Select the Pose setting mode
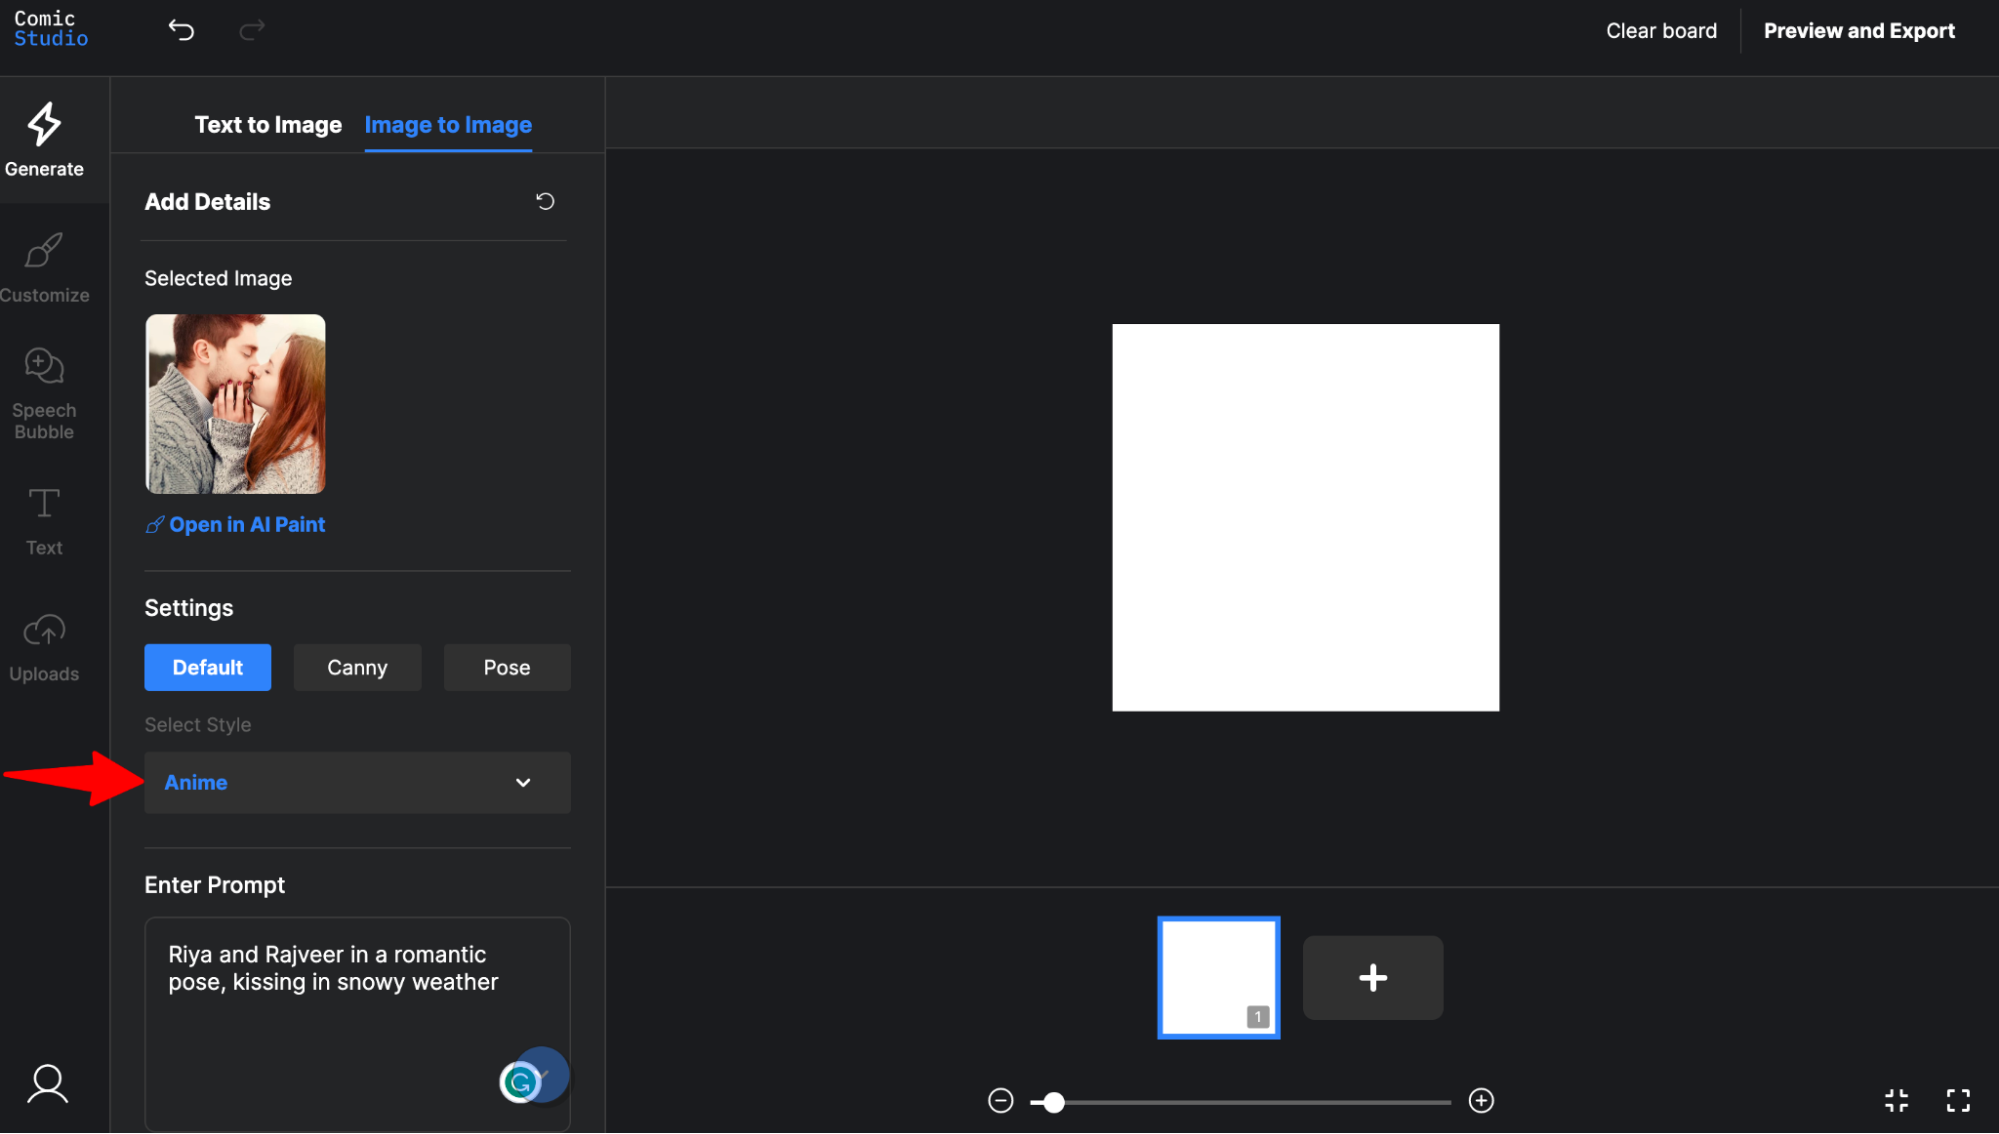 [x=507, y=667]
